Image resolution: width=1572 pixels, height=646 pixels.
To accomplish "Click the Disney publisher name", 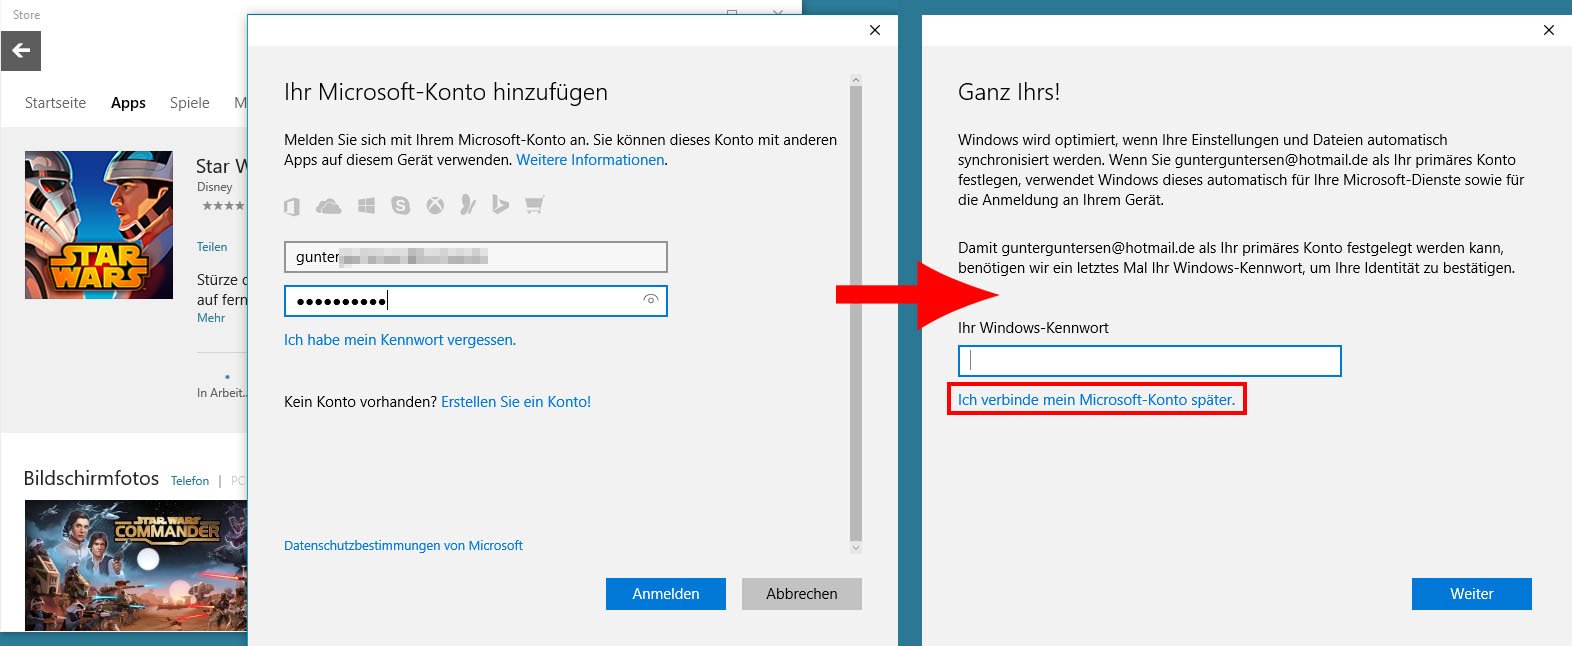I will [x=214, y=187].
